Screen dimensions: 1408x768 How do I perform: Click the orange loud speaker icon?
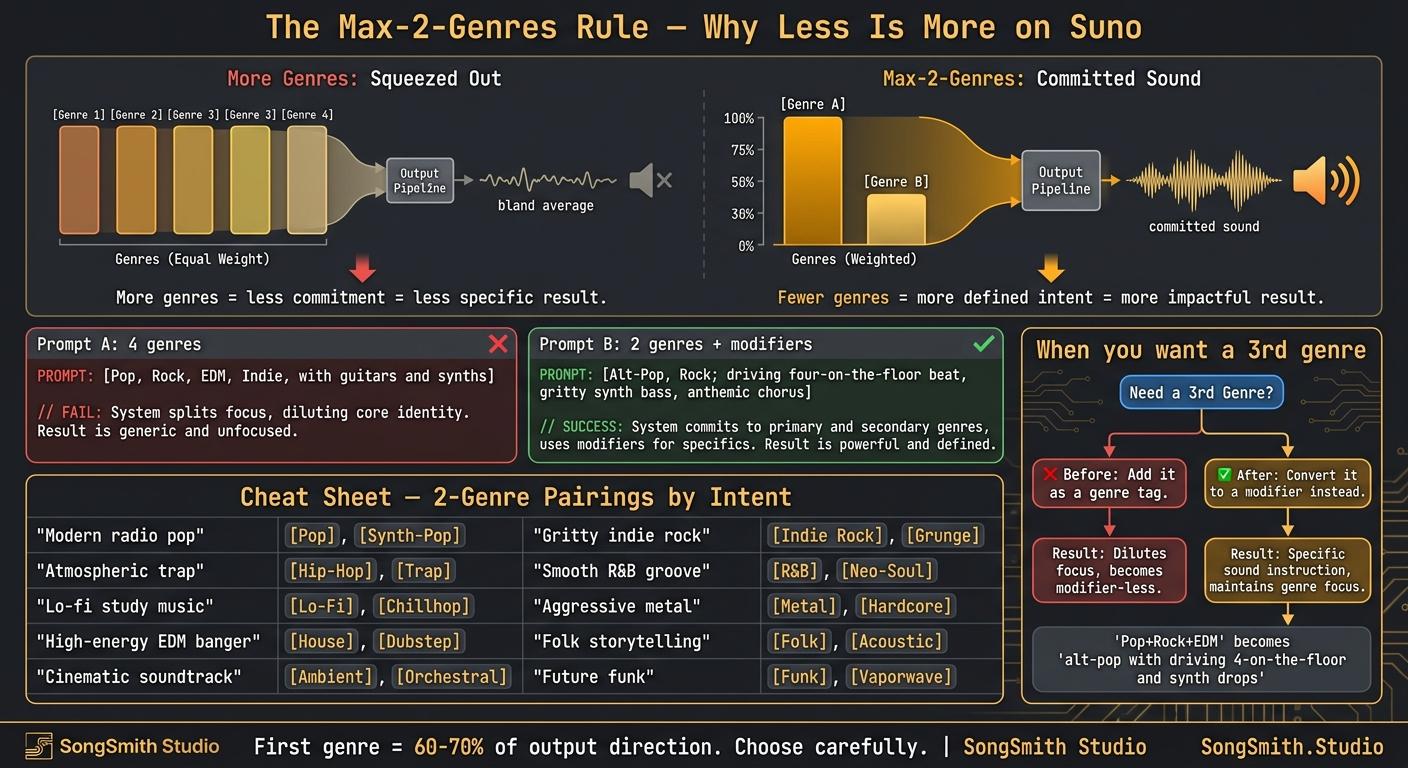coord(1325,180)
